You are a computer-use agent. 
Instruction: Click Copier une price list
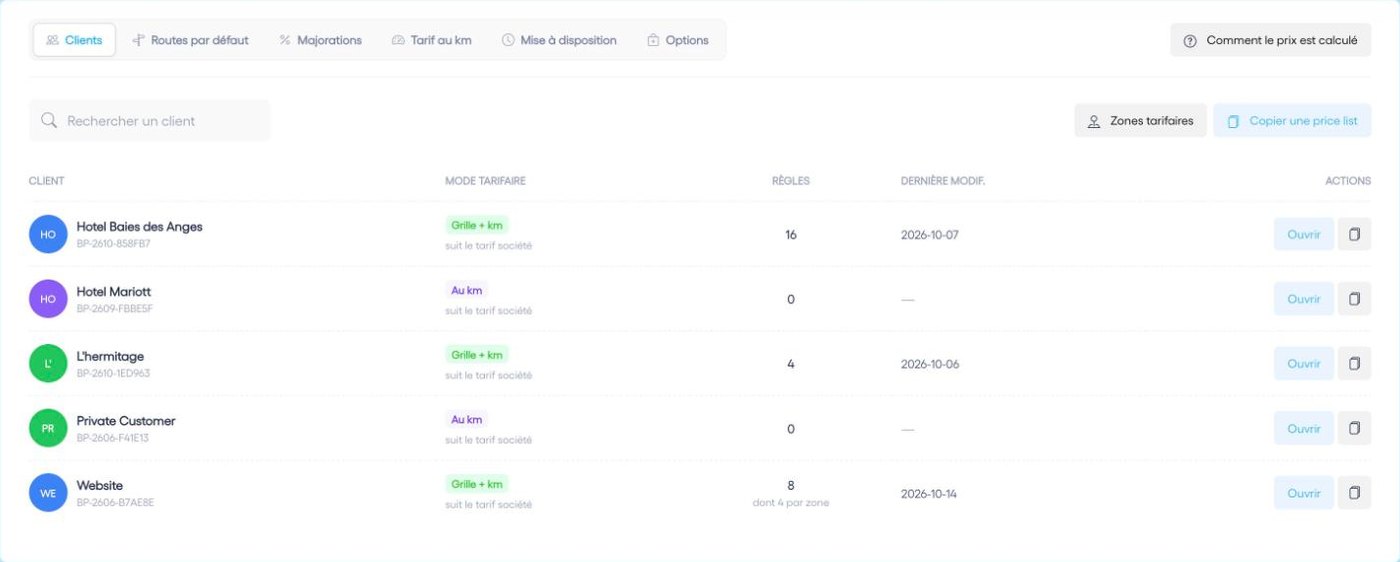(x=1292, y=121)
